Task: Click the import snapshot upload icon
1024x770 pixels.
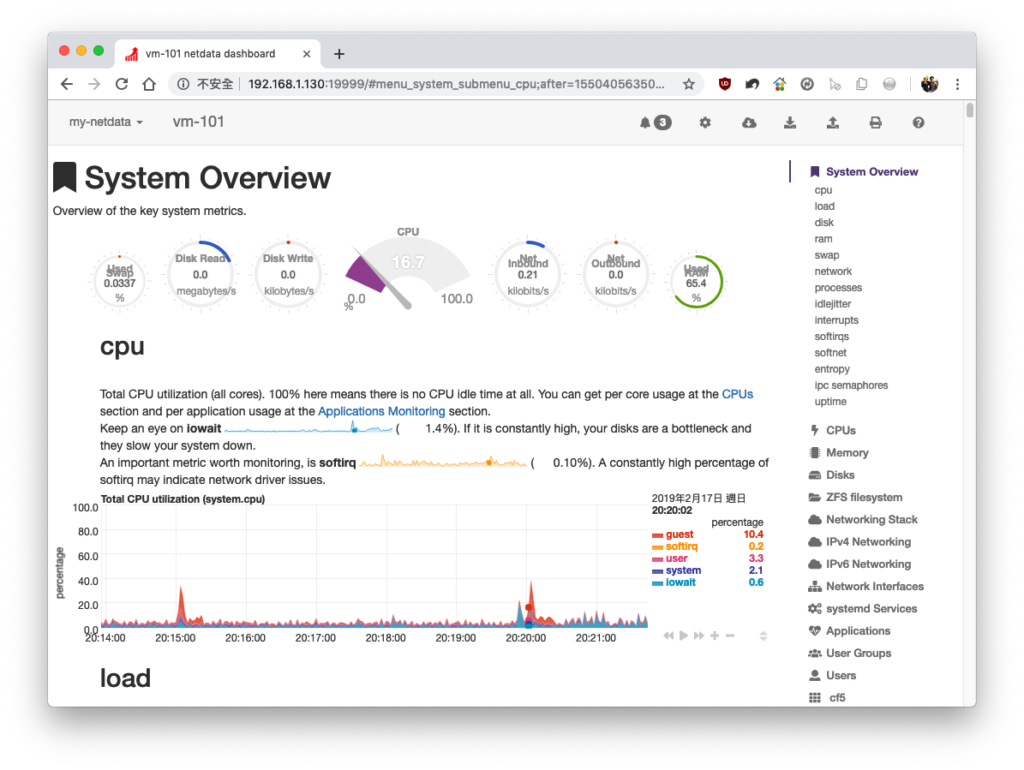Action: coord(833,122)
